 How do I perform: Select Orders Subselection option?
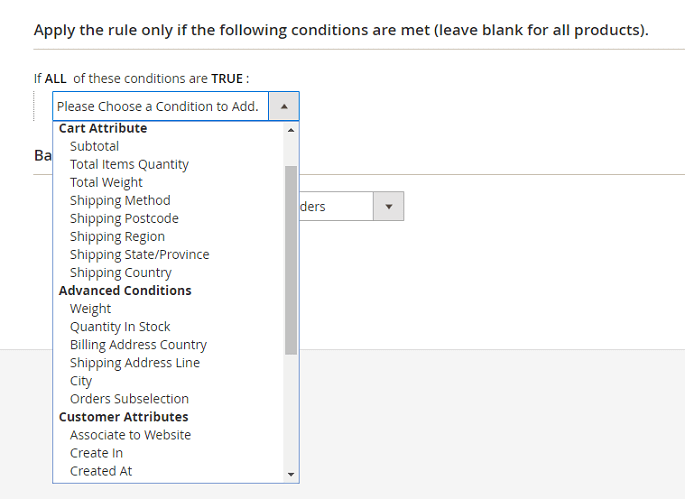[129, 398]
